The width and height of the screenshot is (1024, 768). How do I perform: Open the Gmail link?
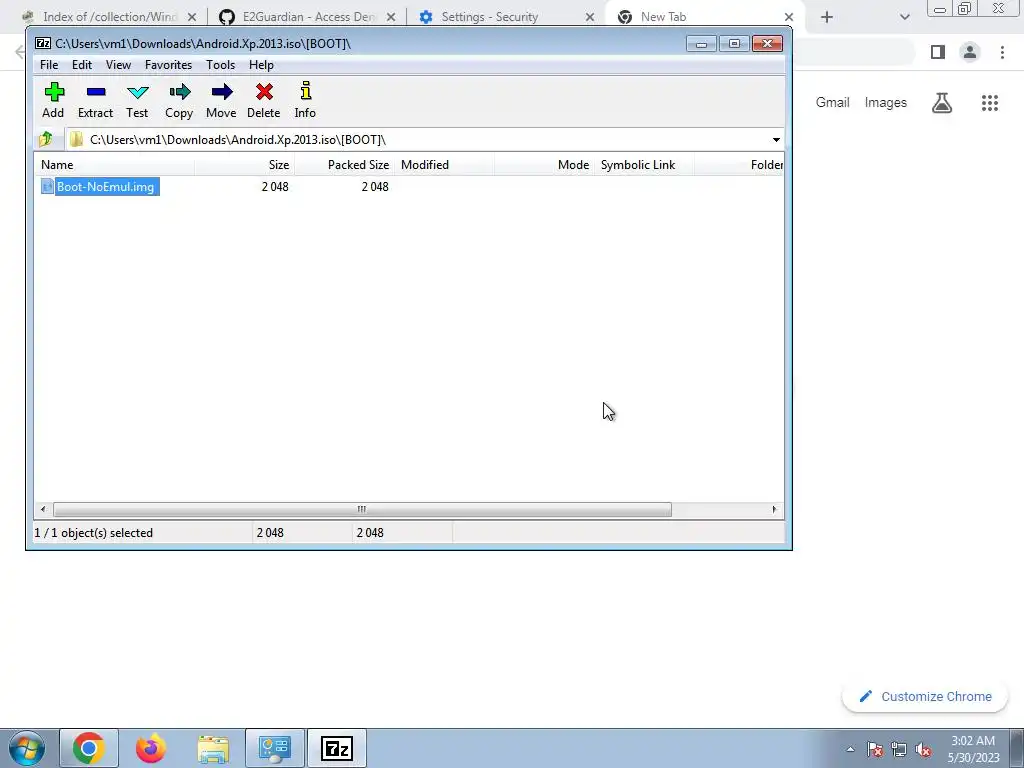(832, 103)
